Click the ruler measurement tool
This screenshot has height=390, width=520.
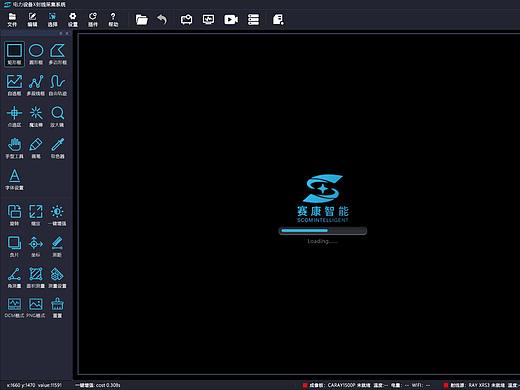(57, 246)
